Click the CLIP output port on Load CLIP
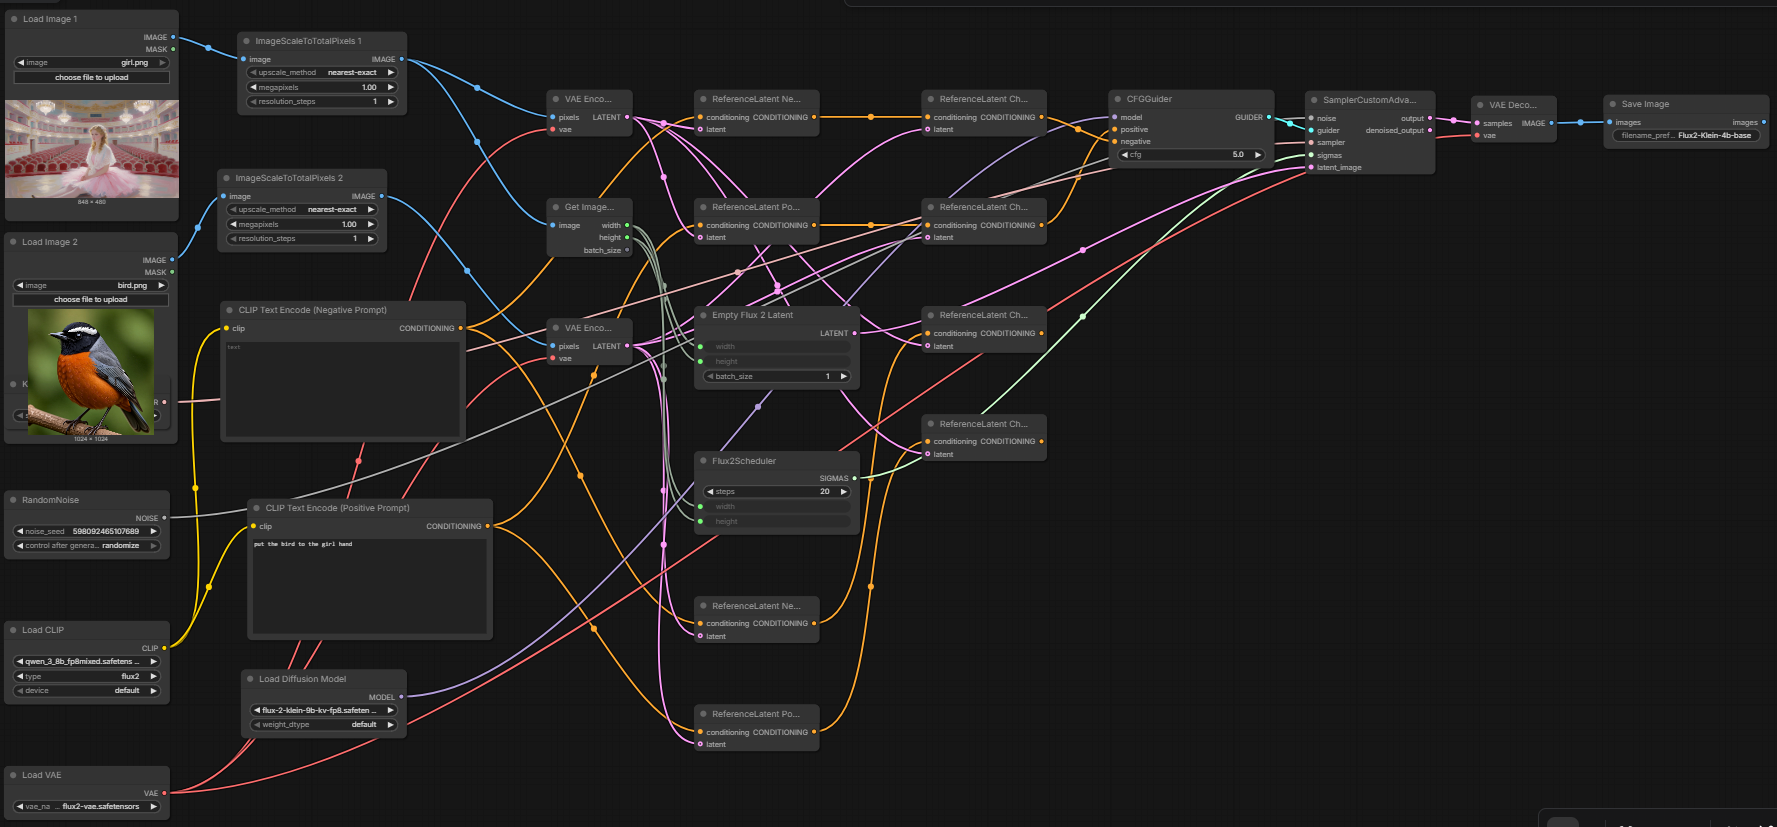The height and width of the screenshot is (827, 1777). (x=164, y=648)
